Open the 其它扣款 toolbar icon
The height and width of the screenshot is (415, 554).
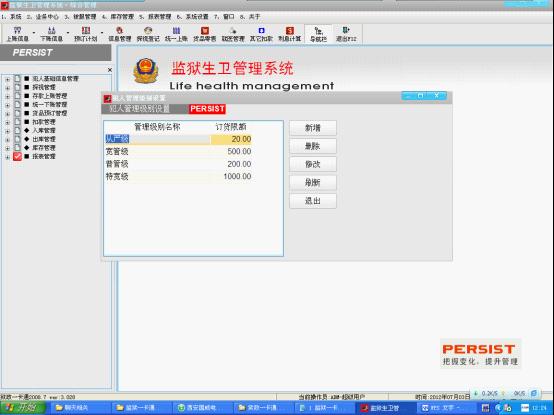pyautogui.click(x=261, y=34)
